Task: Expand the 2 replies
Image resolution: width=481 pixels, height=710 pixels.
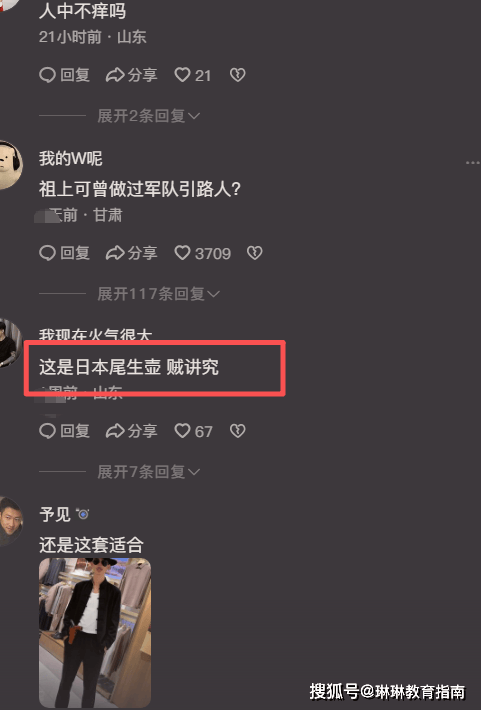Action: [x=149, y=116]
